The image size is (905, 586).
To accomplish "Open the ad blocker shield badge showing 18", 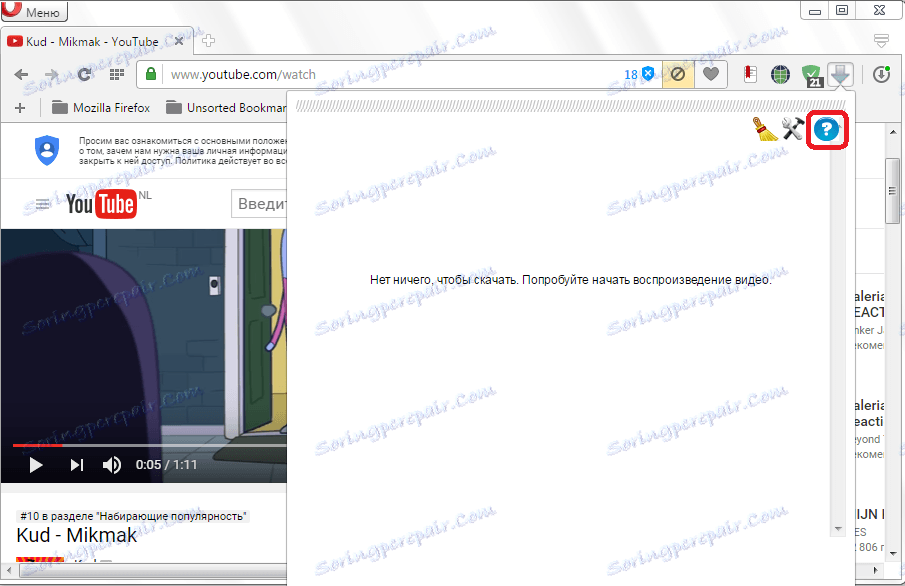I will click(640, 74).
